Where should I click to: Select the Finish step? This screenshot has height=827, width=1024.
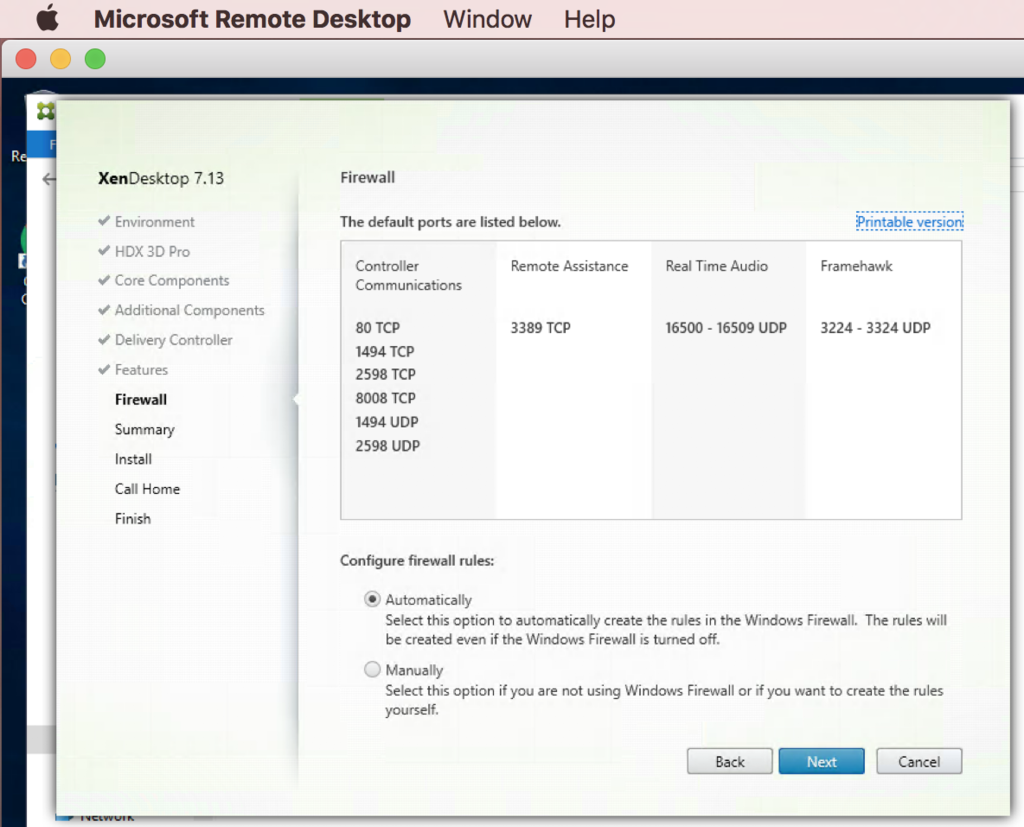(133, 519)
